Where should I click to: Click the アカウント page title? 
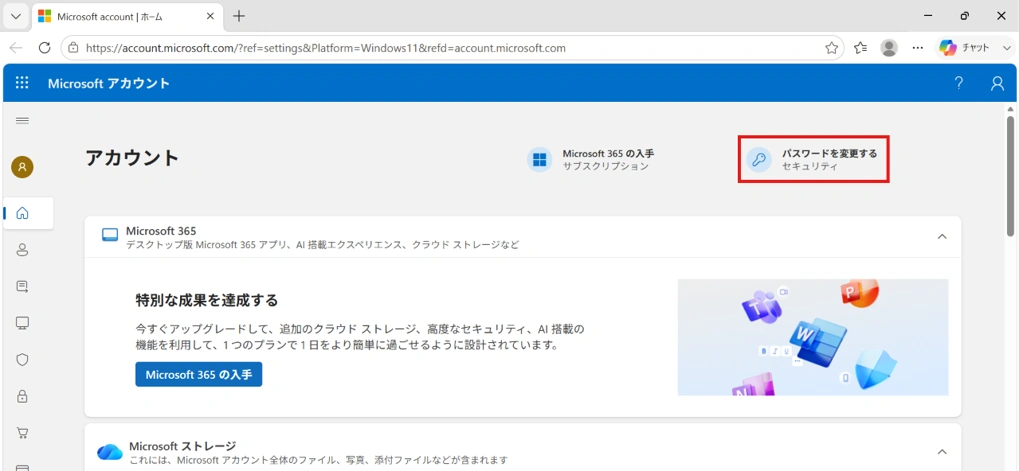pos(132,158)
